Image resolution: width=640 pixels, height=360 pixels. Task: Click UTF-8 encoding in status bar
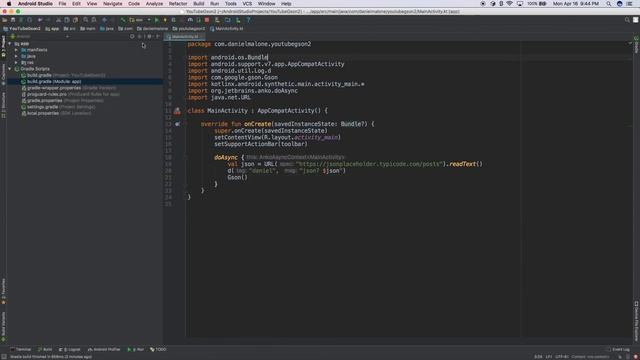562,357
